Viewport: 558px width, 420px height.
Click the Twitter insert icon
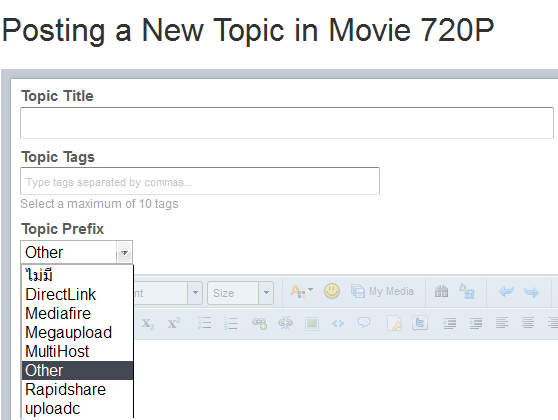pyautogui.click(x=420, y=323)
